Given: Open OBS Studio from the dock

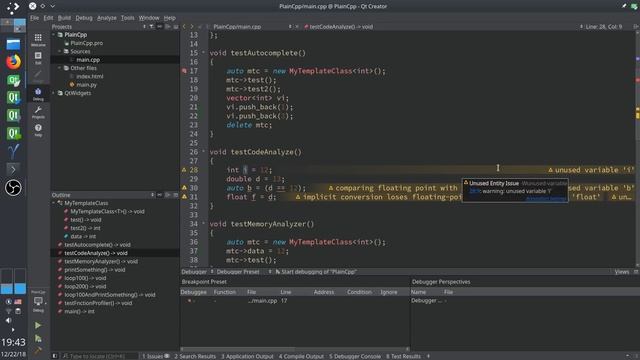Looking at the screenshot, I should pos(13,188).
